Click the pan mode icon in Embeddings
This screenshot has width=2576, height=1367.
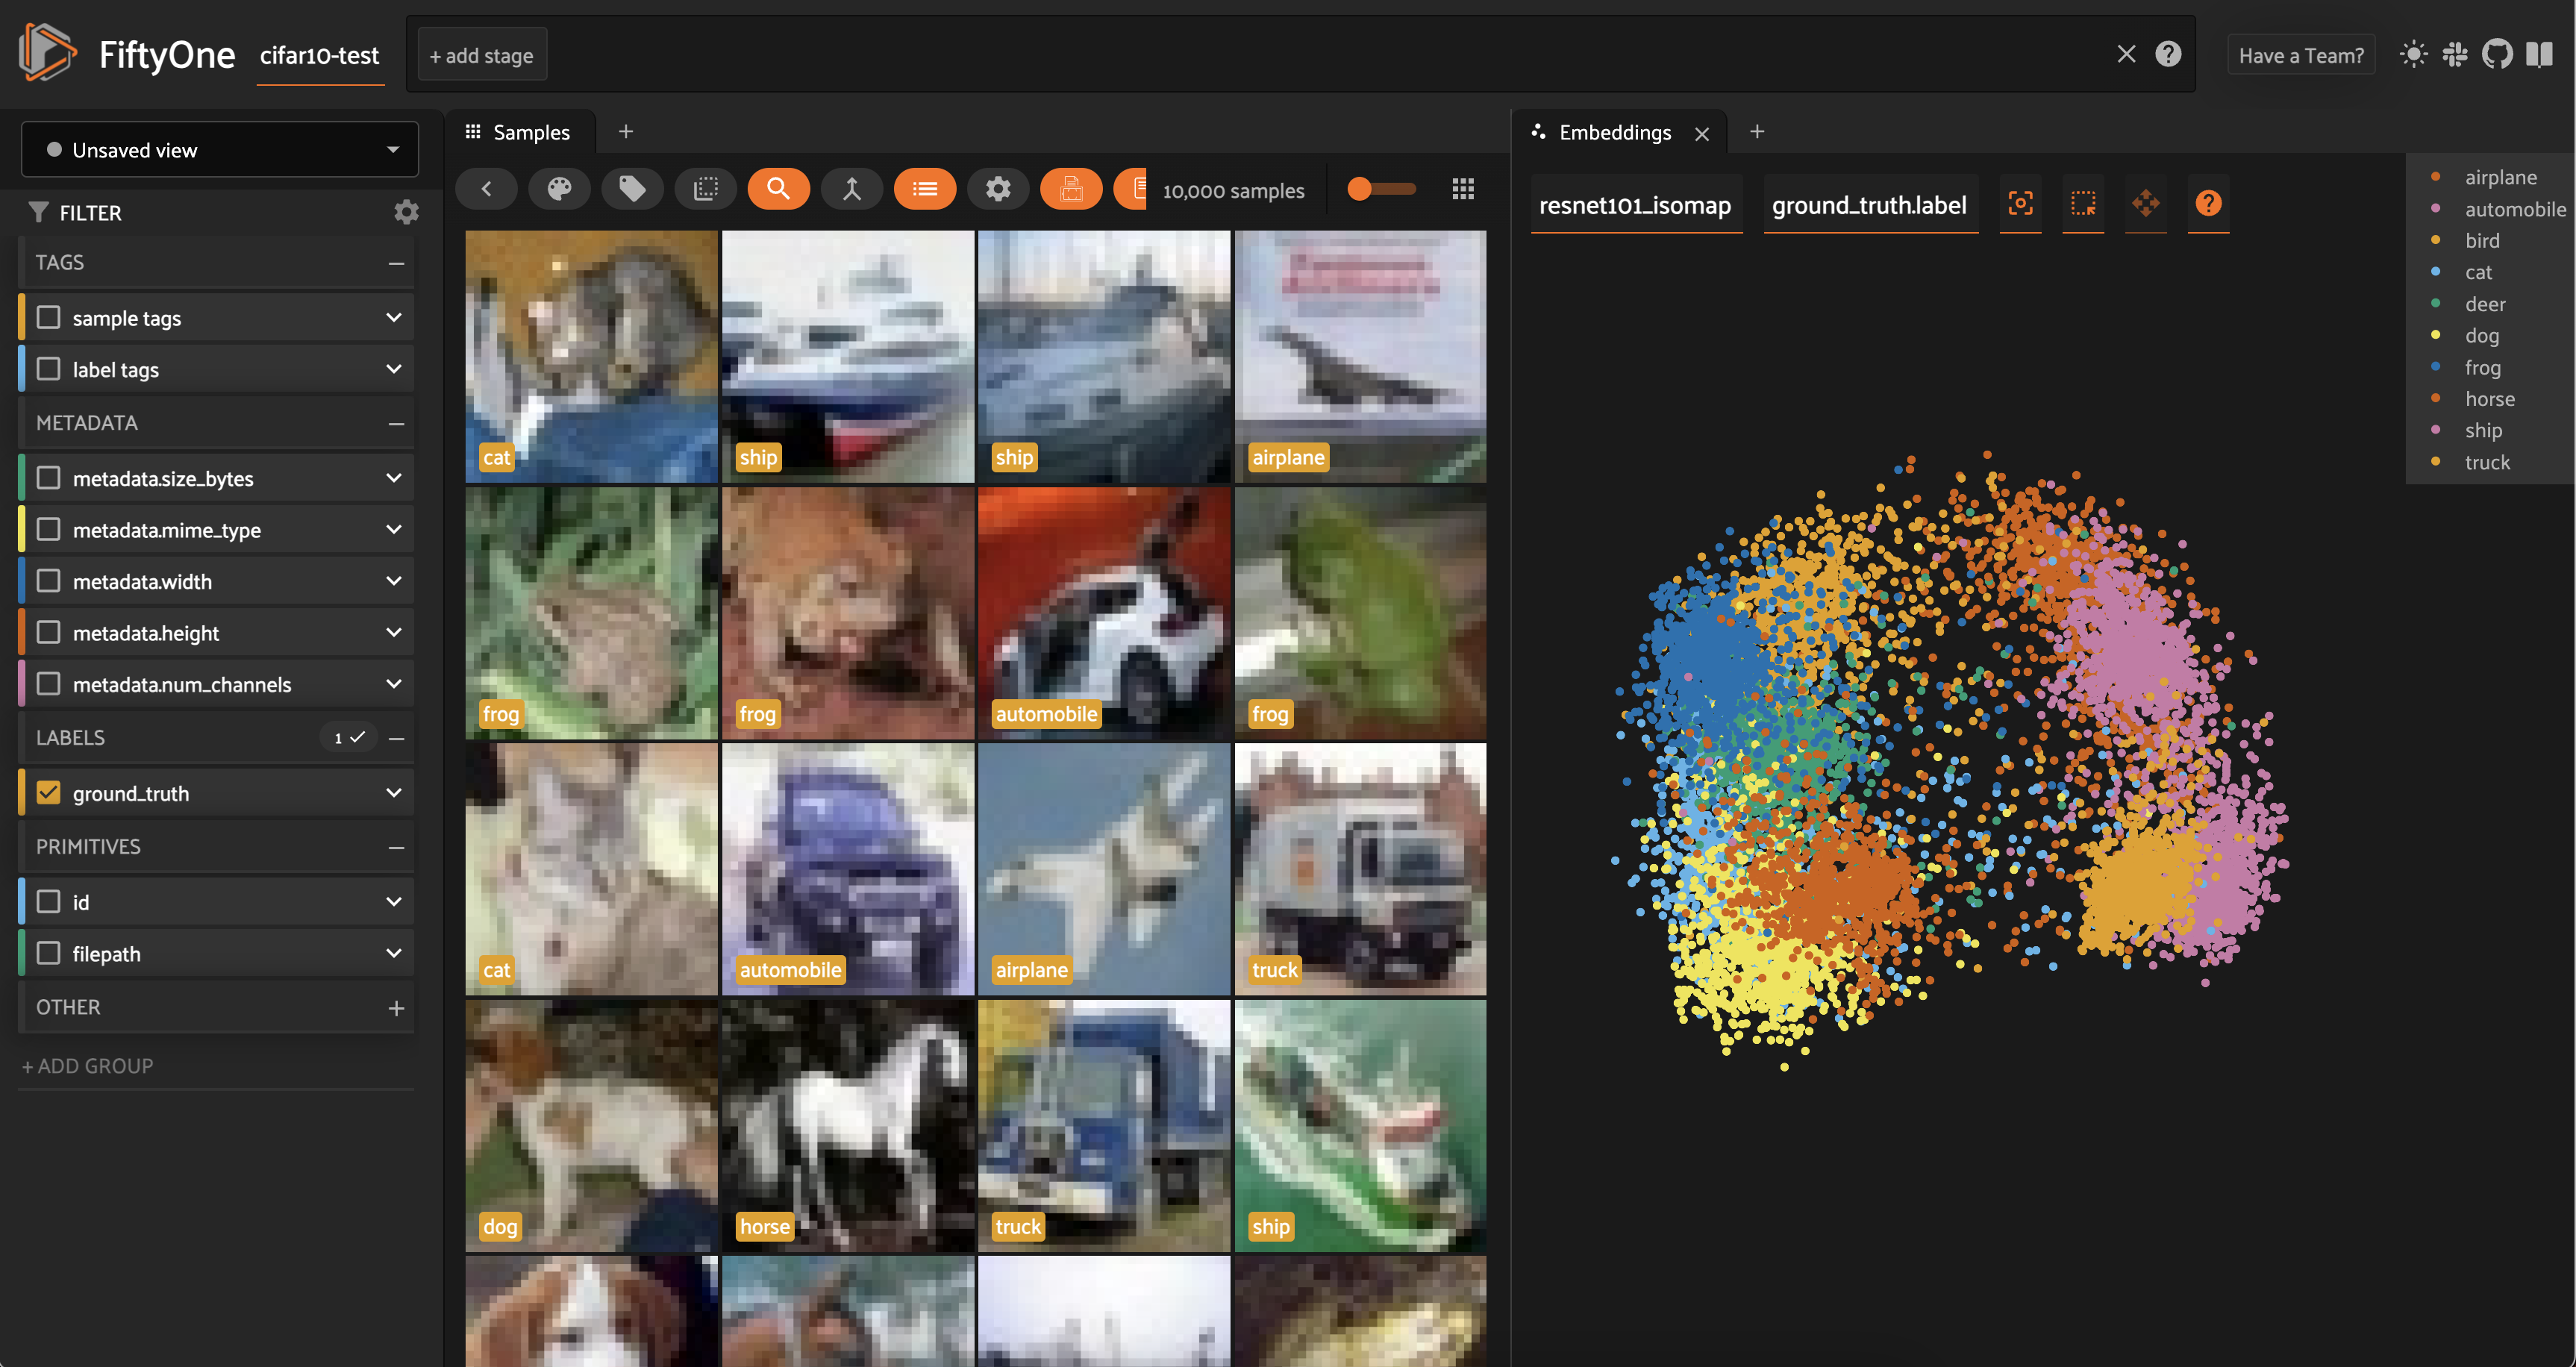(2145, 204)
